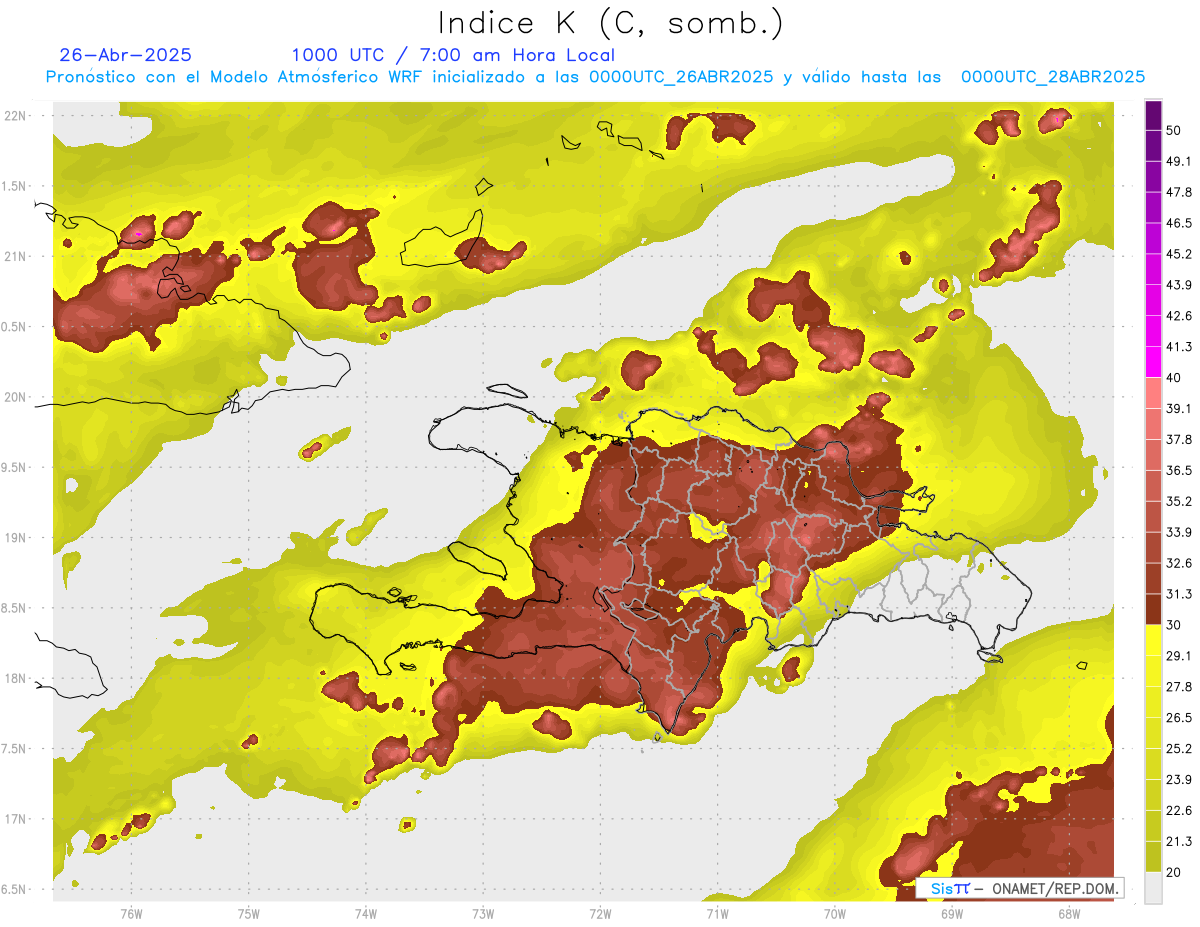Click the '41.3' value on the color scale
The height and width of the screenshot is (927, 1200).
[1179, 347]
